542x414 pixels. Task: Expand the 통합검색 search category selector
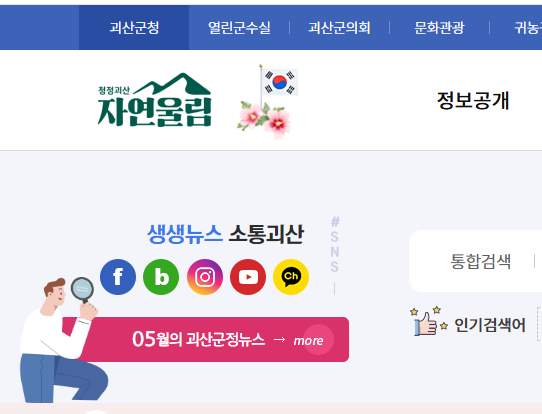click(x=480, y=261)
